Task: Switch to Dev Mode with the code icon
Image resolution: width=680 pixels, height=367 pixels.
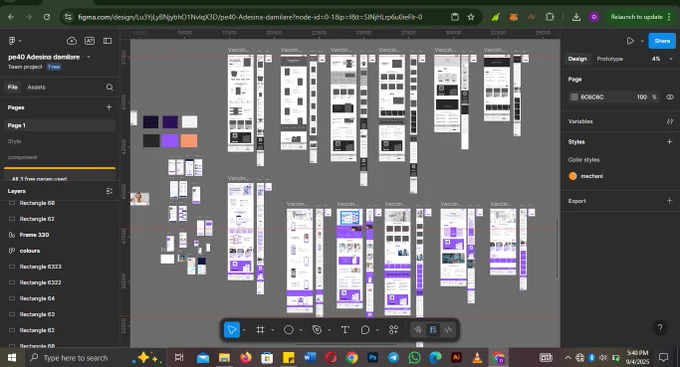Action: 448,330
